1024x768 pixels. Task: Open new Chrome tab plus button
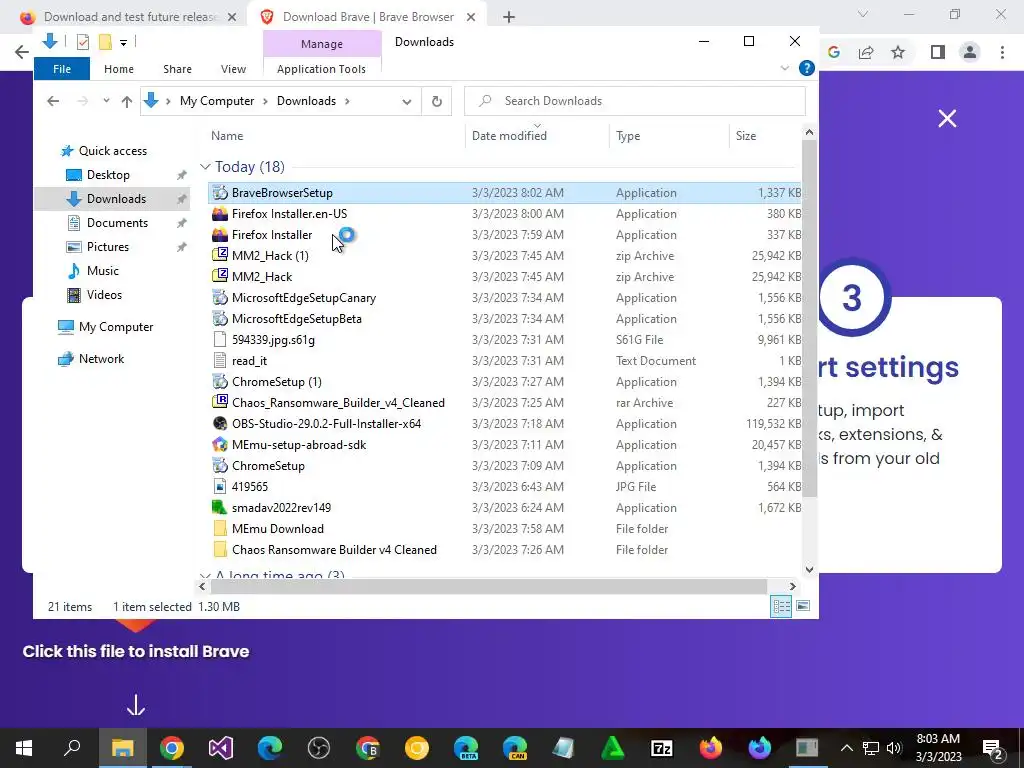[x=509, y=17]
